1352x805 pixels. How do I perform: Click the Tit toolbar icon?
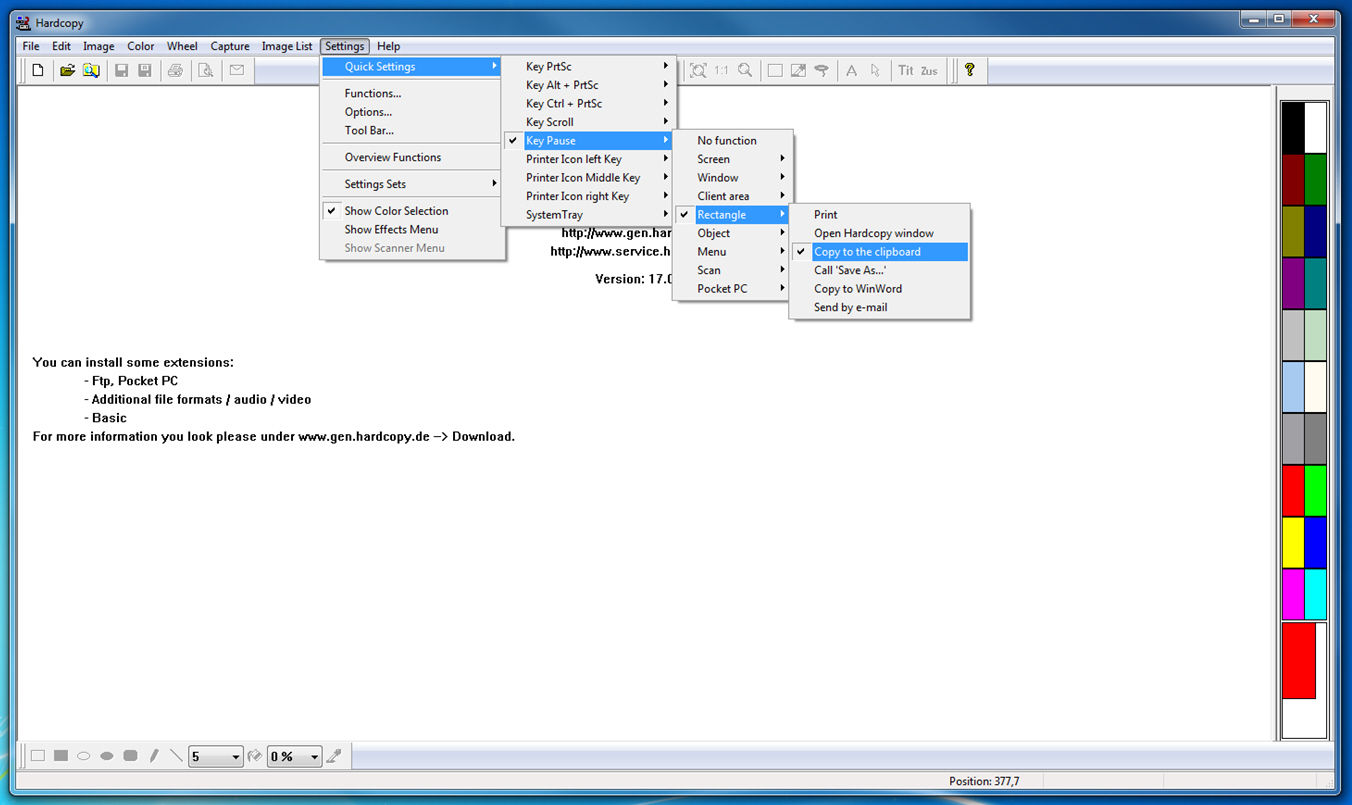906,70
